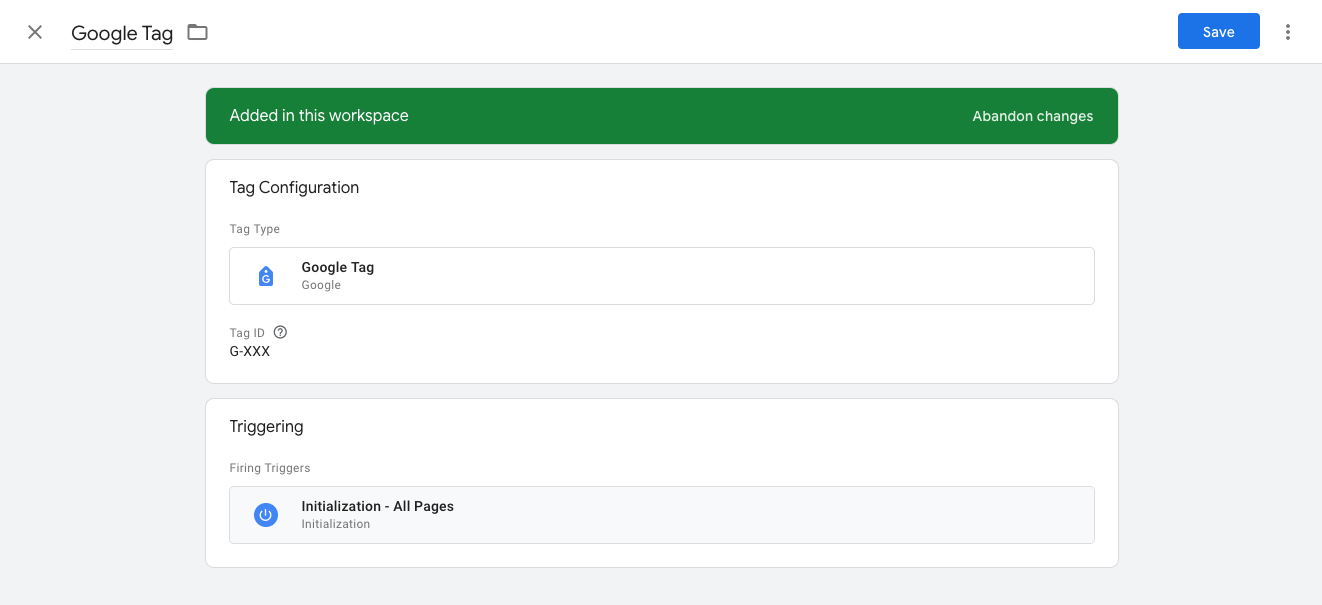Click the trigger type icon in Firing Triggers
Viewport: 1322px width, 605px height.
[x=265, y=514]
